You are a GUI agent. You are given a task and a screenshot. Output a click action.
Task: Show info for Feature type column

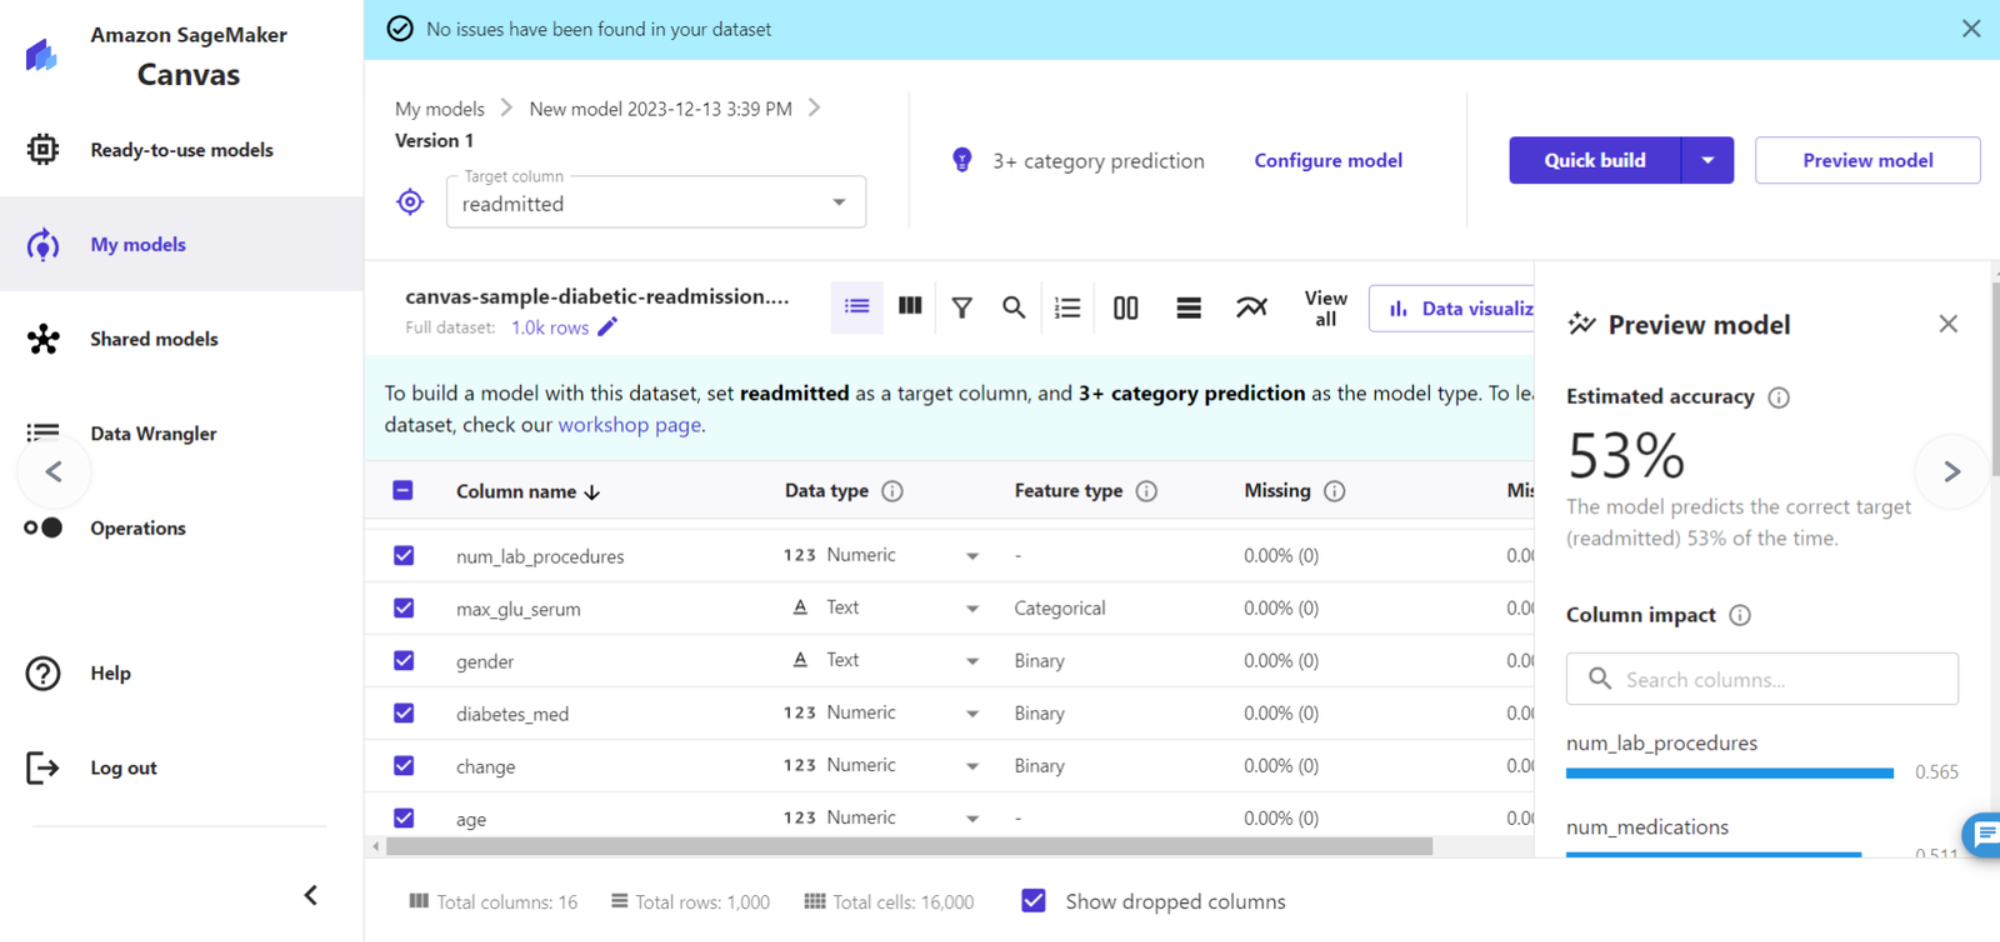point(1147,491)
